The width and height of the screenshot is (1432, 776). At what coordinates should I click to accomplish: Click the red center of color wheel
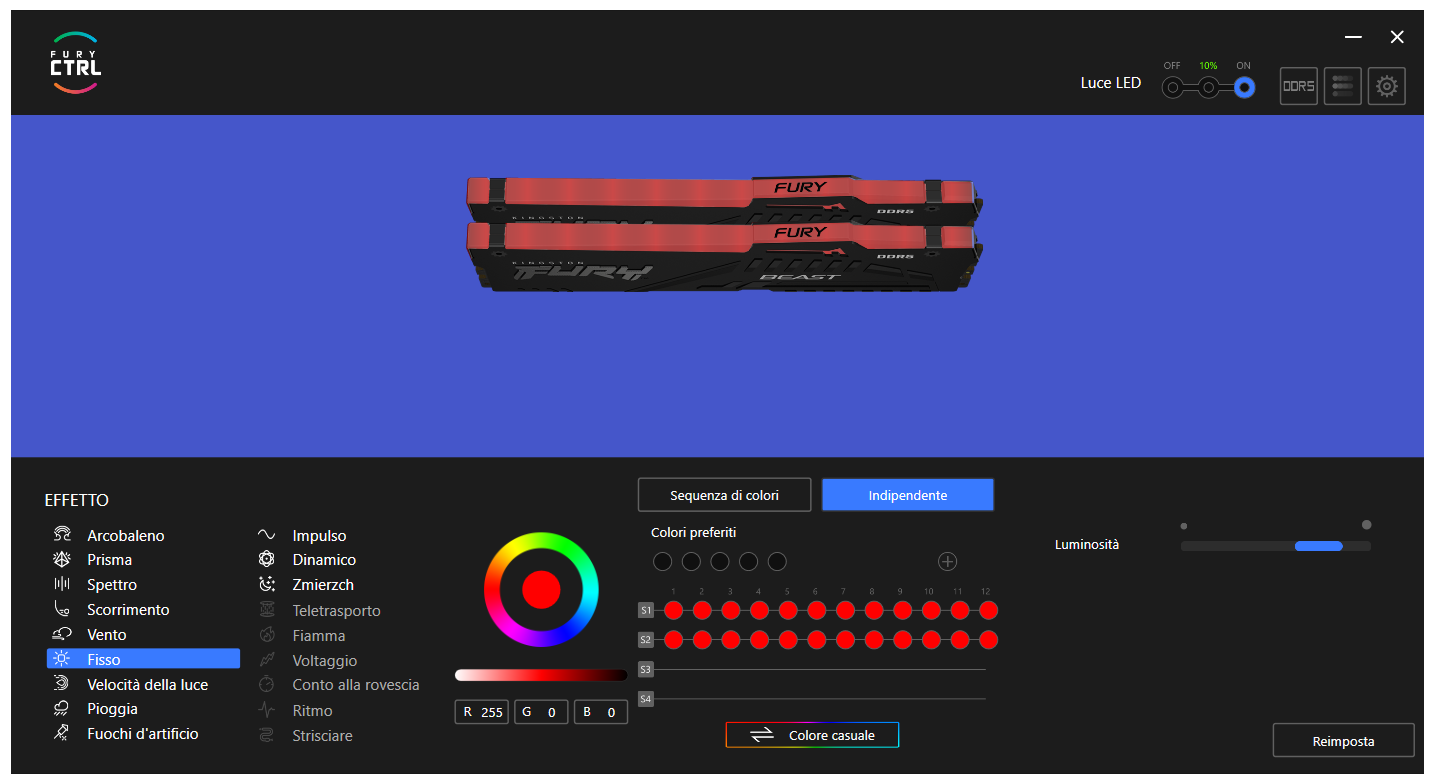coord(541,589)
